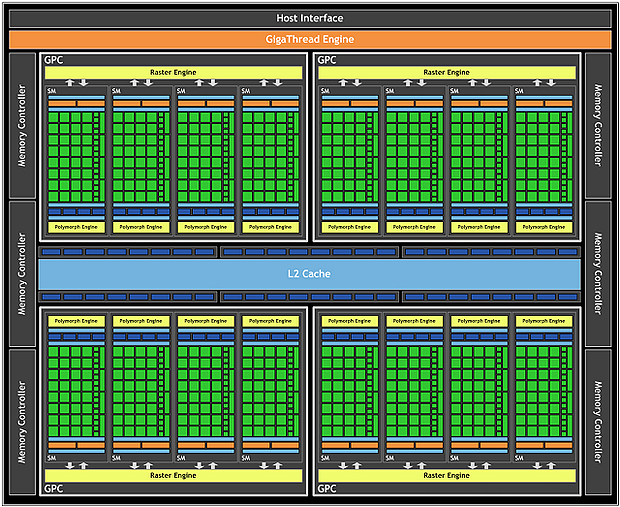Select Raster Engine in the bottom-left GPC

click(173, 475)
